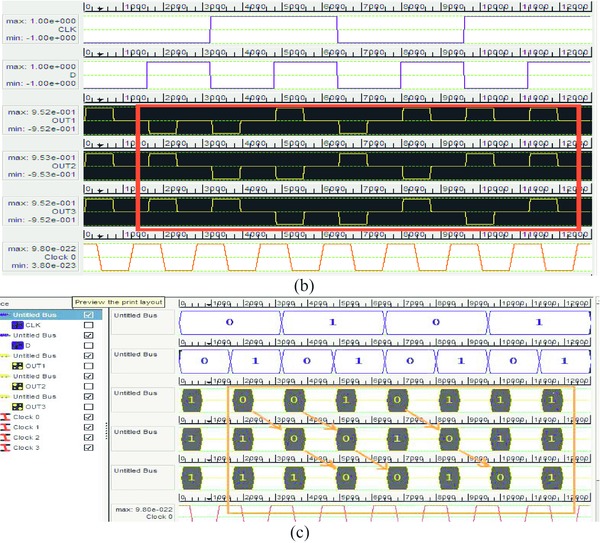
Task: Select the Untitled Bus row just above D
Action: tap(51, 336)
